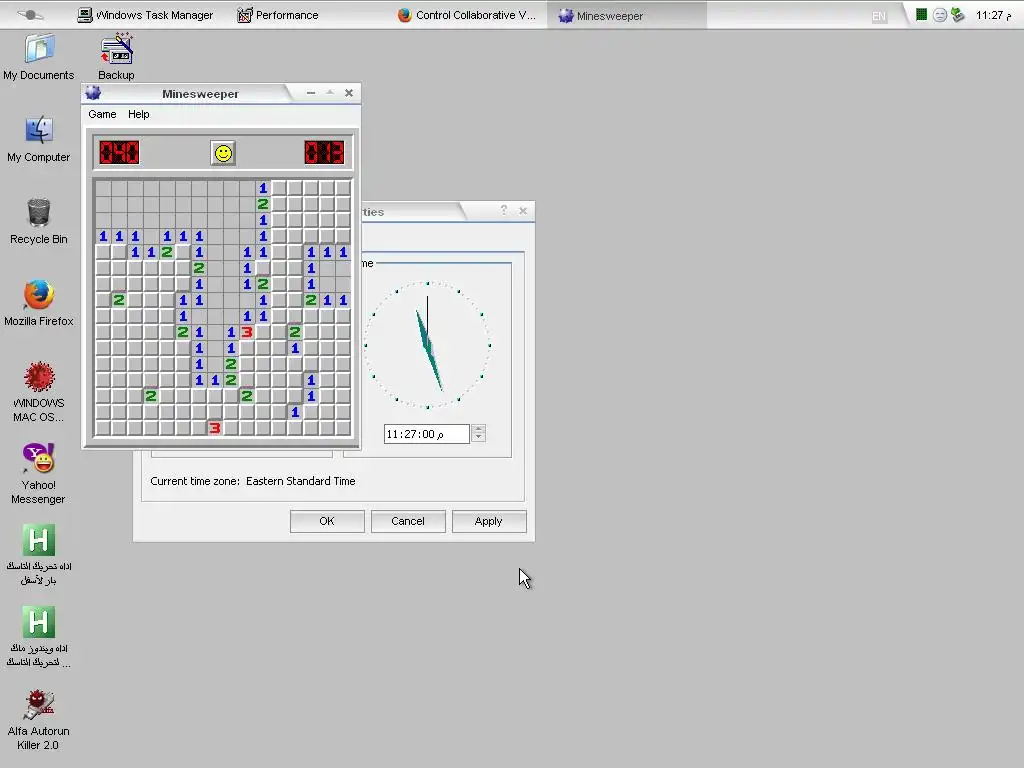Select the WINDOWS MAC OS desktop icon
Screen dimensions: 1024x768
[x=39, y=392]
